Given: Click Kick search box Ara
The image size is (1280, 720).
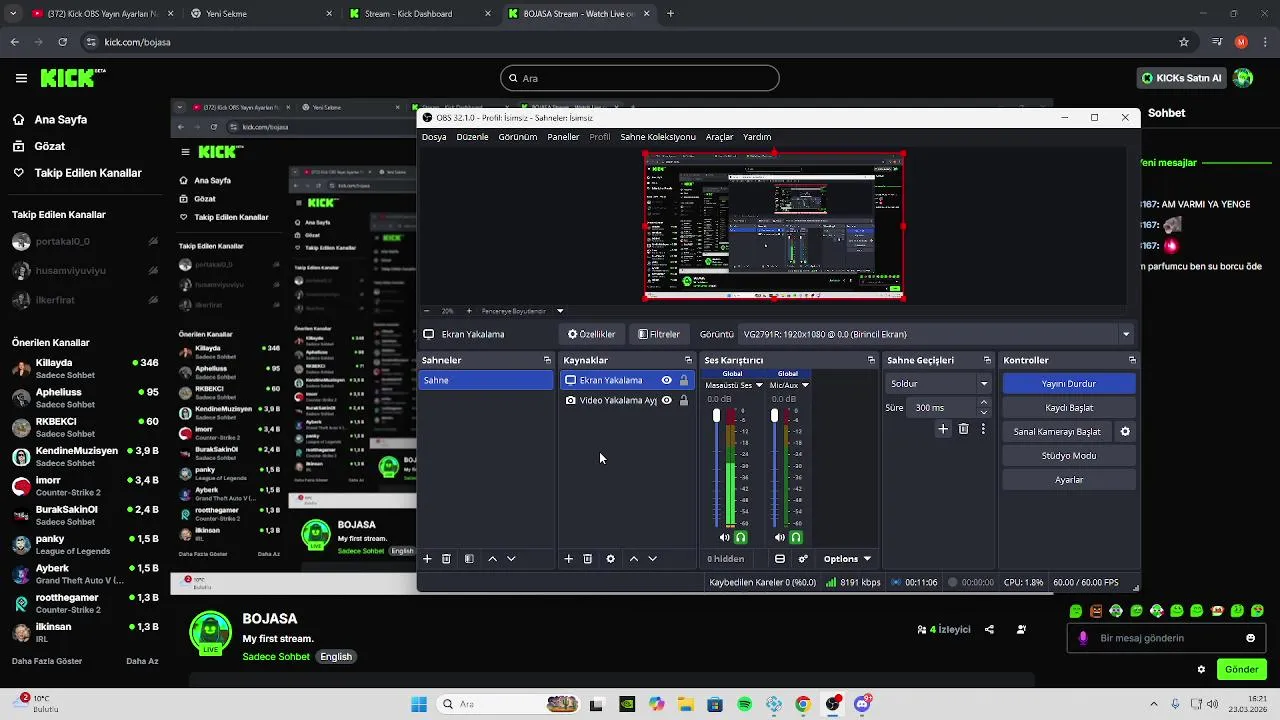Looking at the screenshot, I should click(x=640, y=78).
